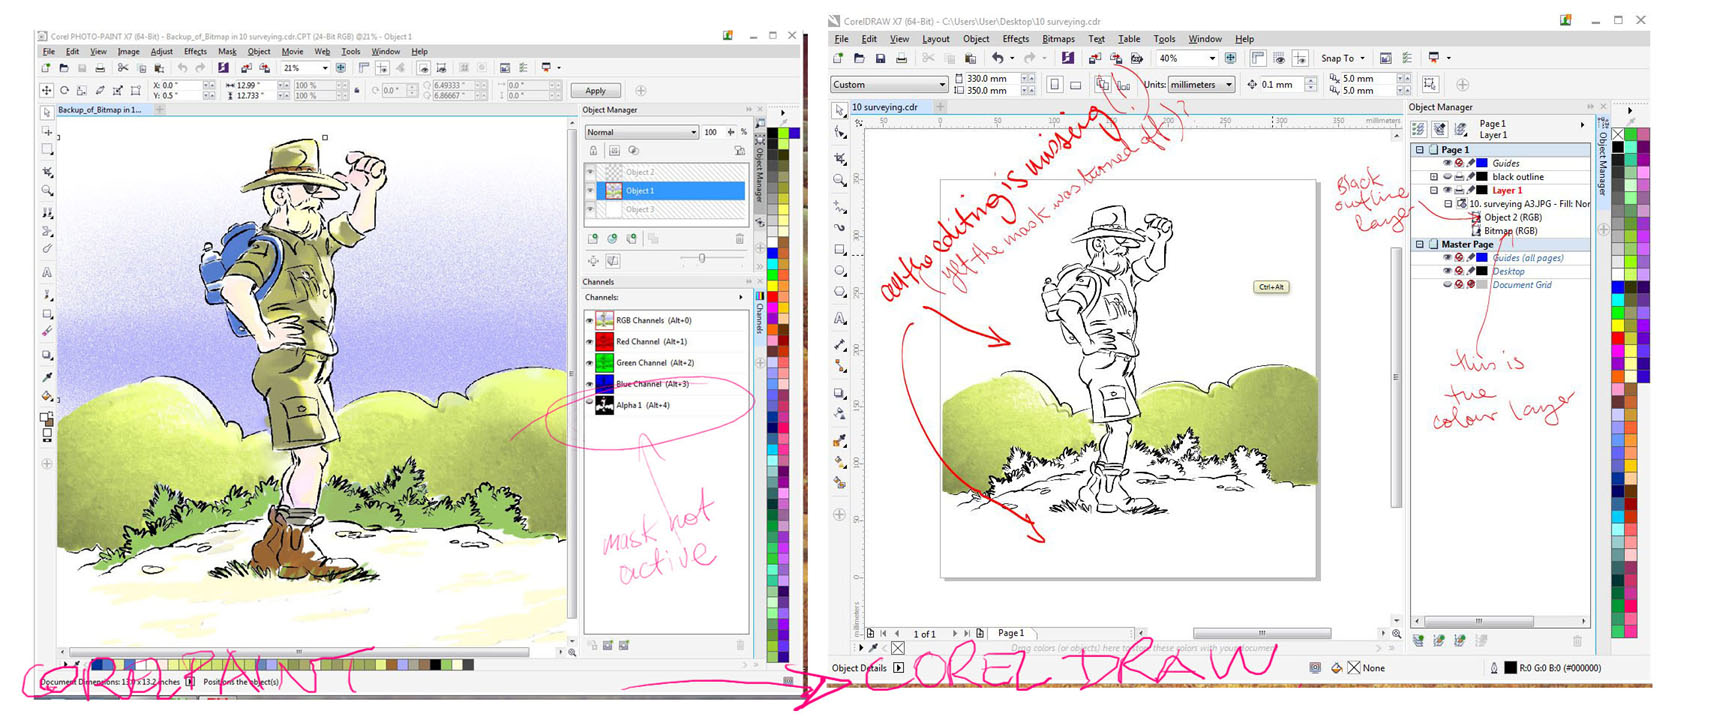Click the Cut scissors icon in PHOTO-PAINT
1717x723 pixels.
click(x=123, y=68)
